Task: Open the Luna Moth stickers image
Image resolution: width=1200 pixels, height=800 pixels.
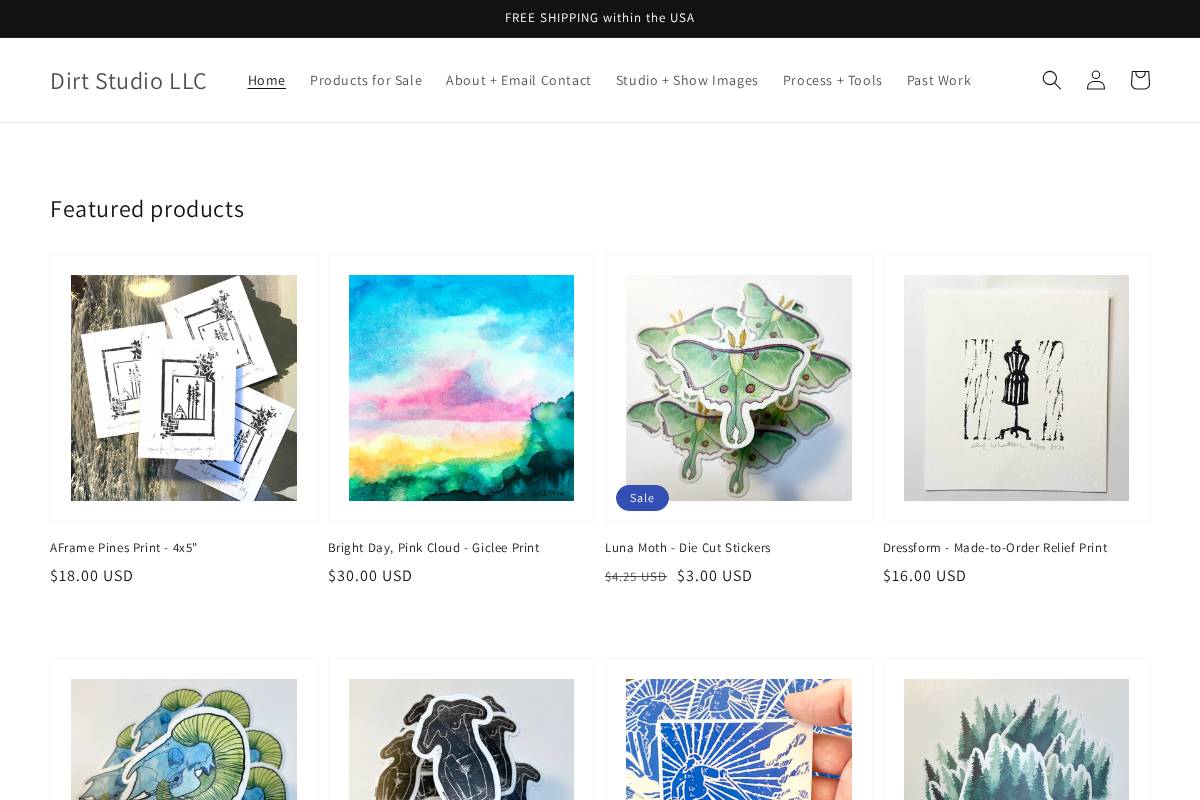Action: point(739,388)
